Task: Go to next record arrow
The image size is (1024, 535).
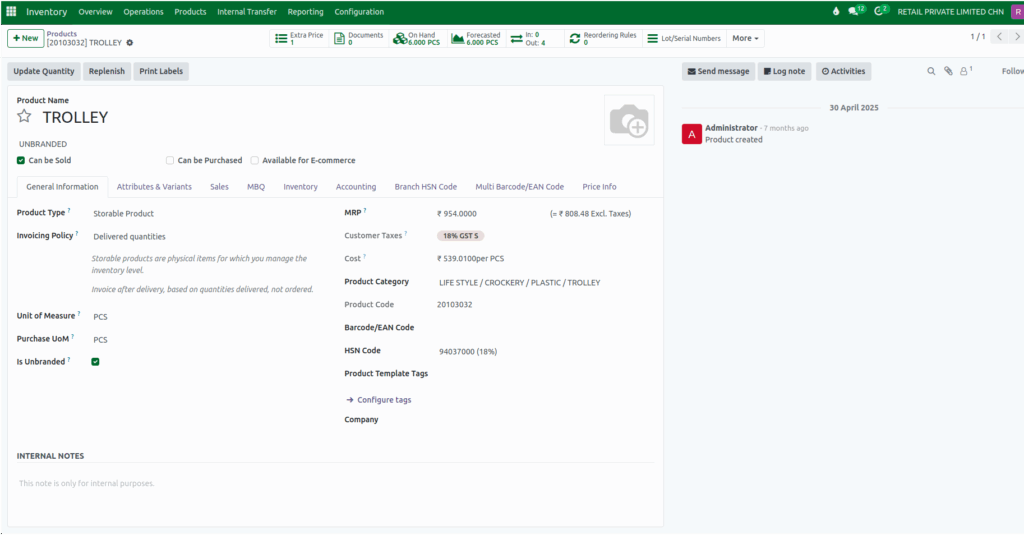Action: 1016,37
